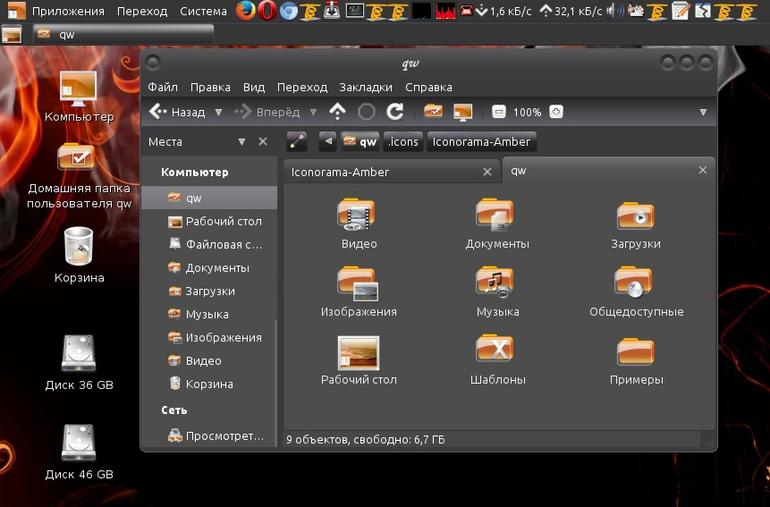770x507 pixels.
Task: Open the Закладки menu
Action: pyautogui.click(x=366, y=87)
